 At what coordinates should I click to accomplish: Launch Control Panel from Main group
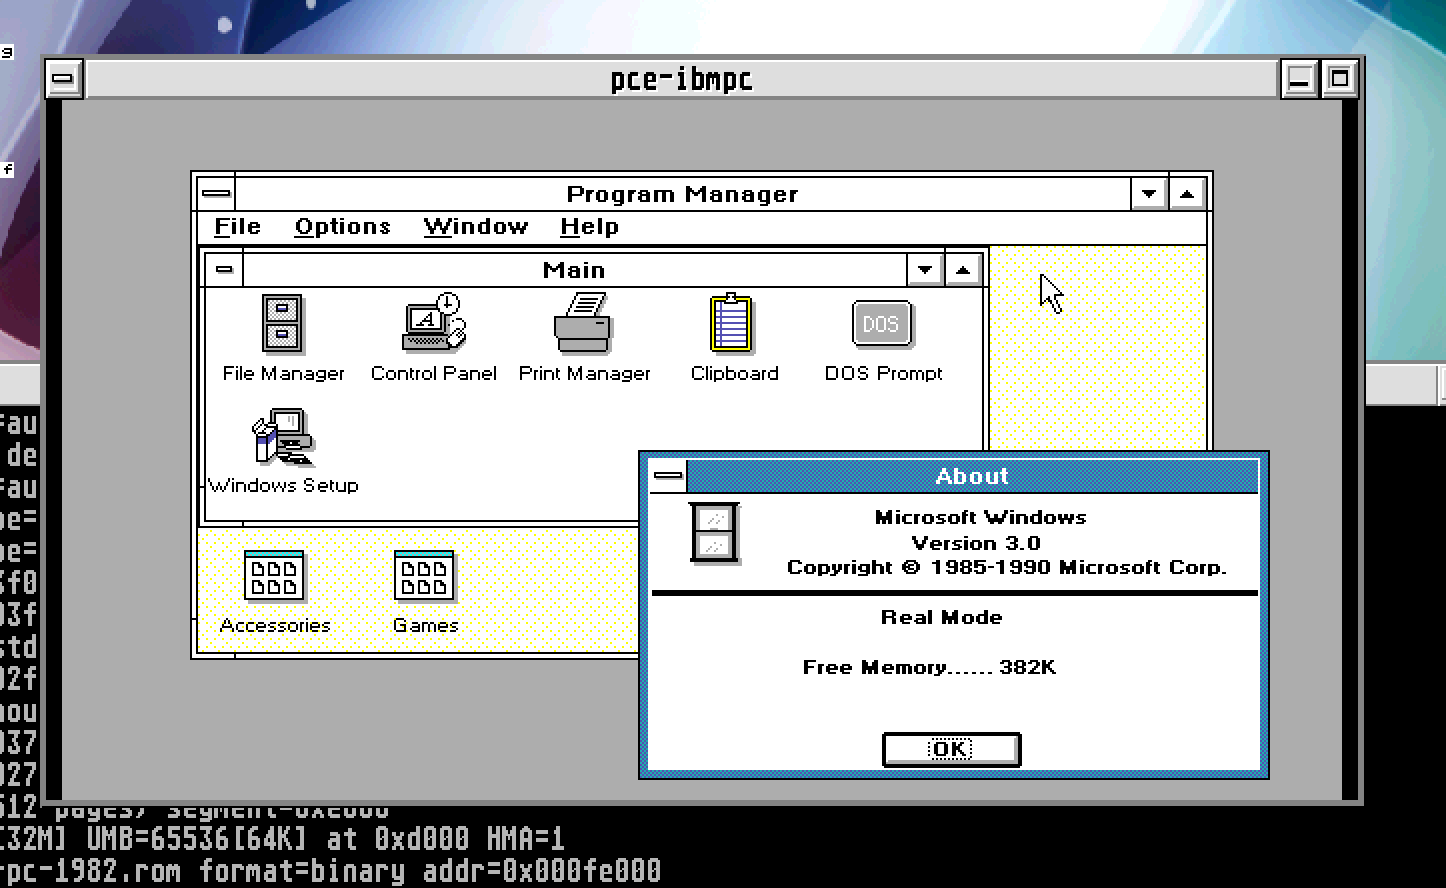[433, 322]
